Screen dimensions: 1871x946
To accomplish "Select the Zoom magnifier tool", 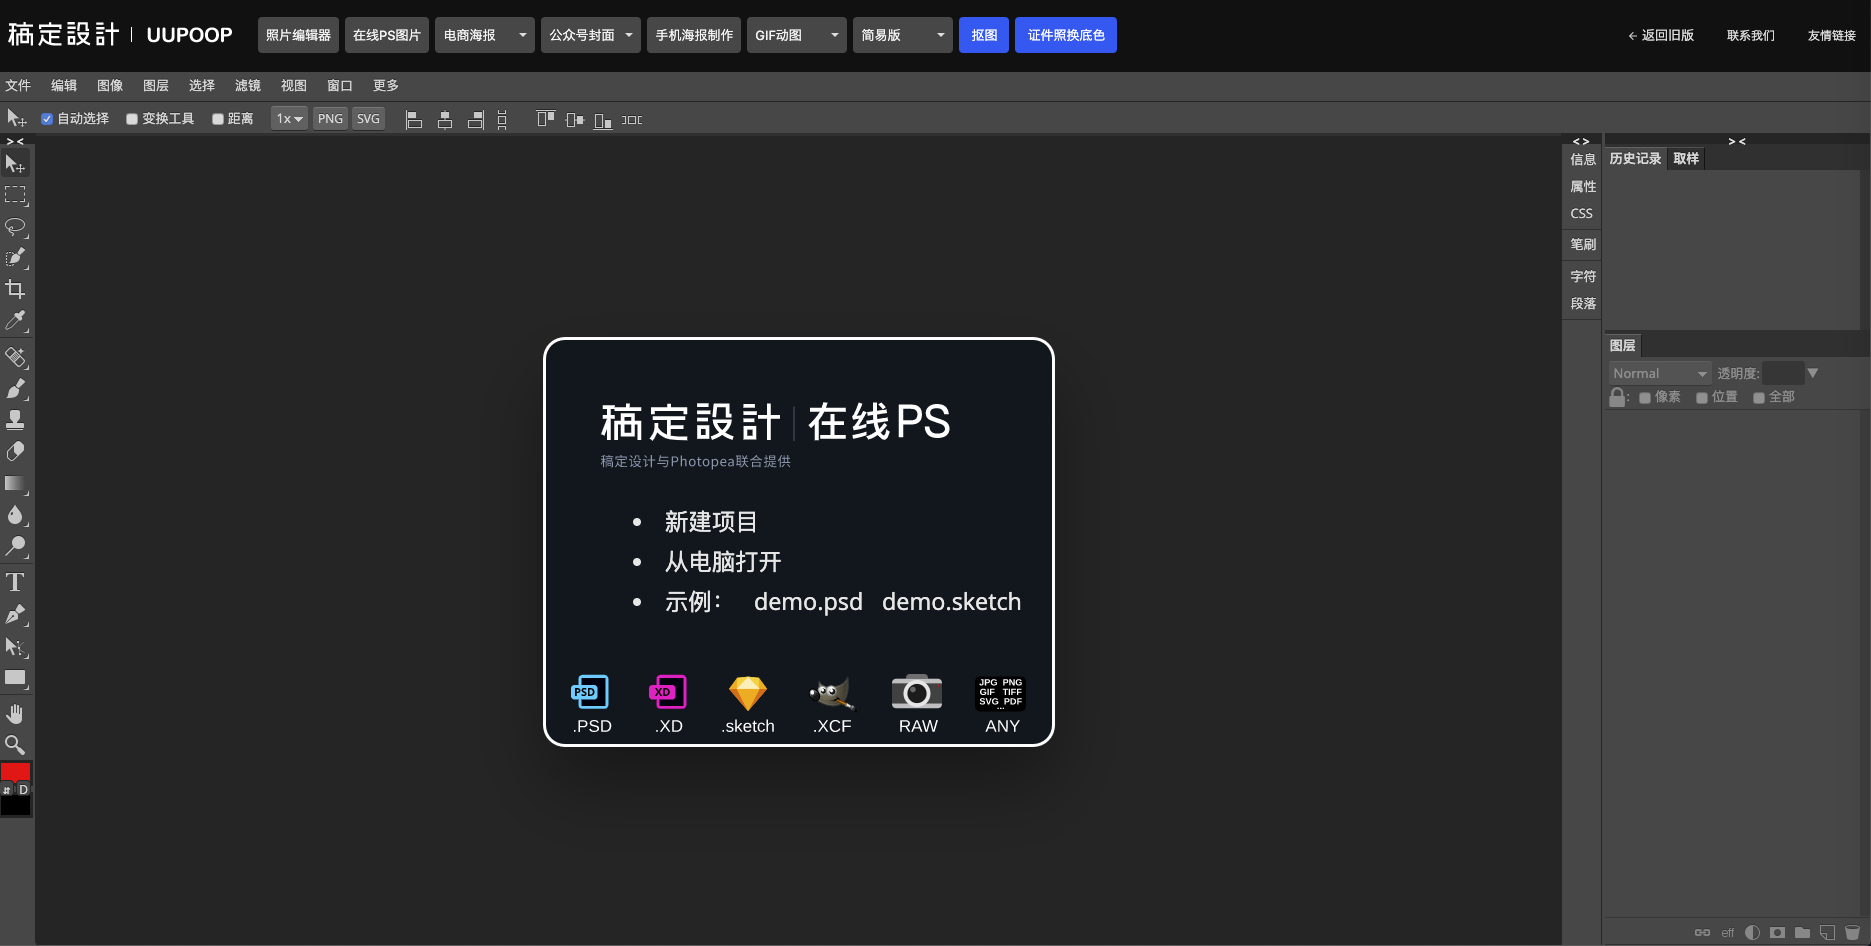I will coord(15,745).
